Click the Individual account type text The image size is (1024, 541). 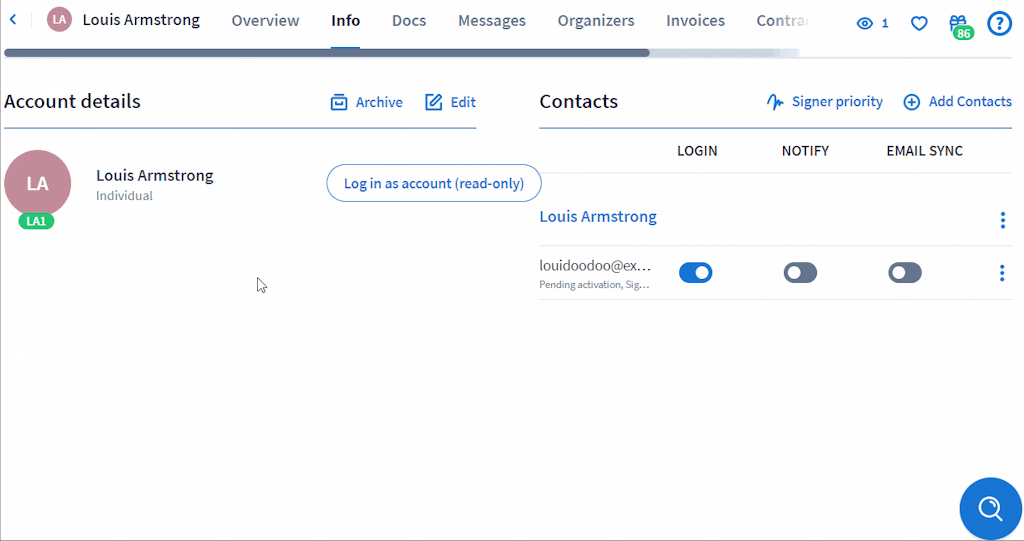(124, 195)
